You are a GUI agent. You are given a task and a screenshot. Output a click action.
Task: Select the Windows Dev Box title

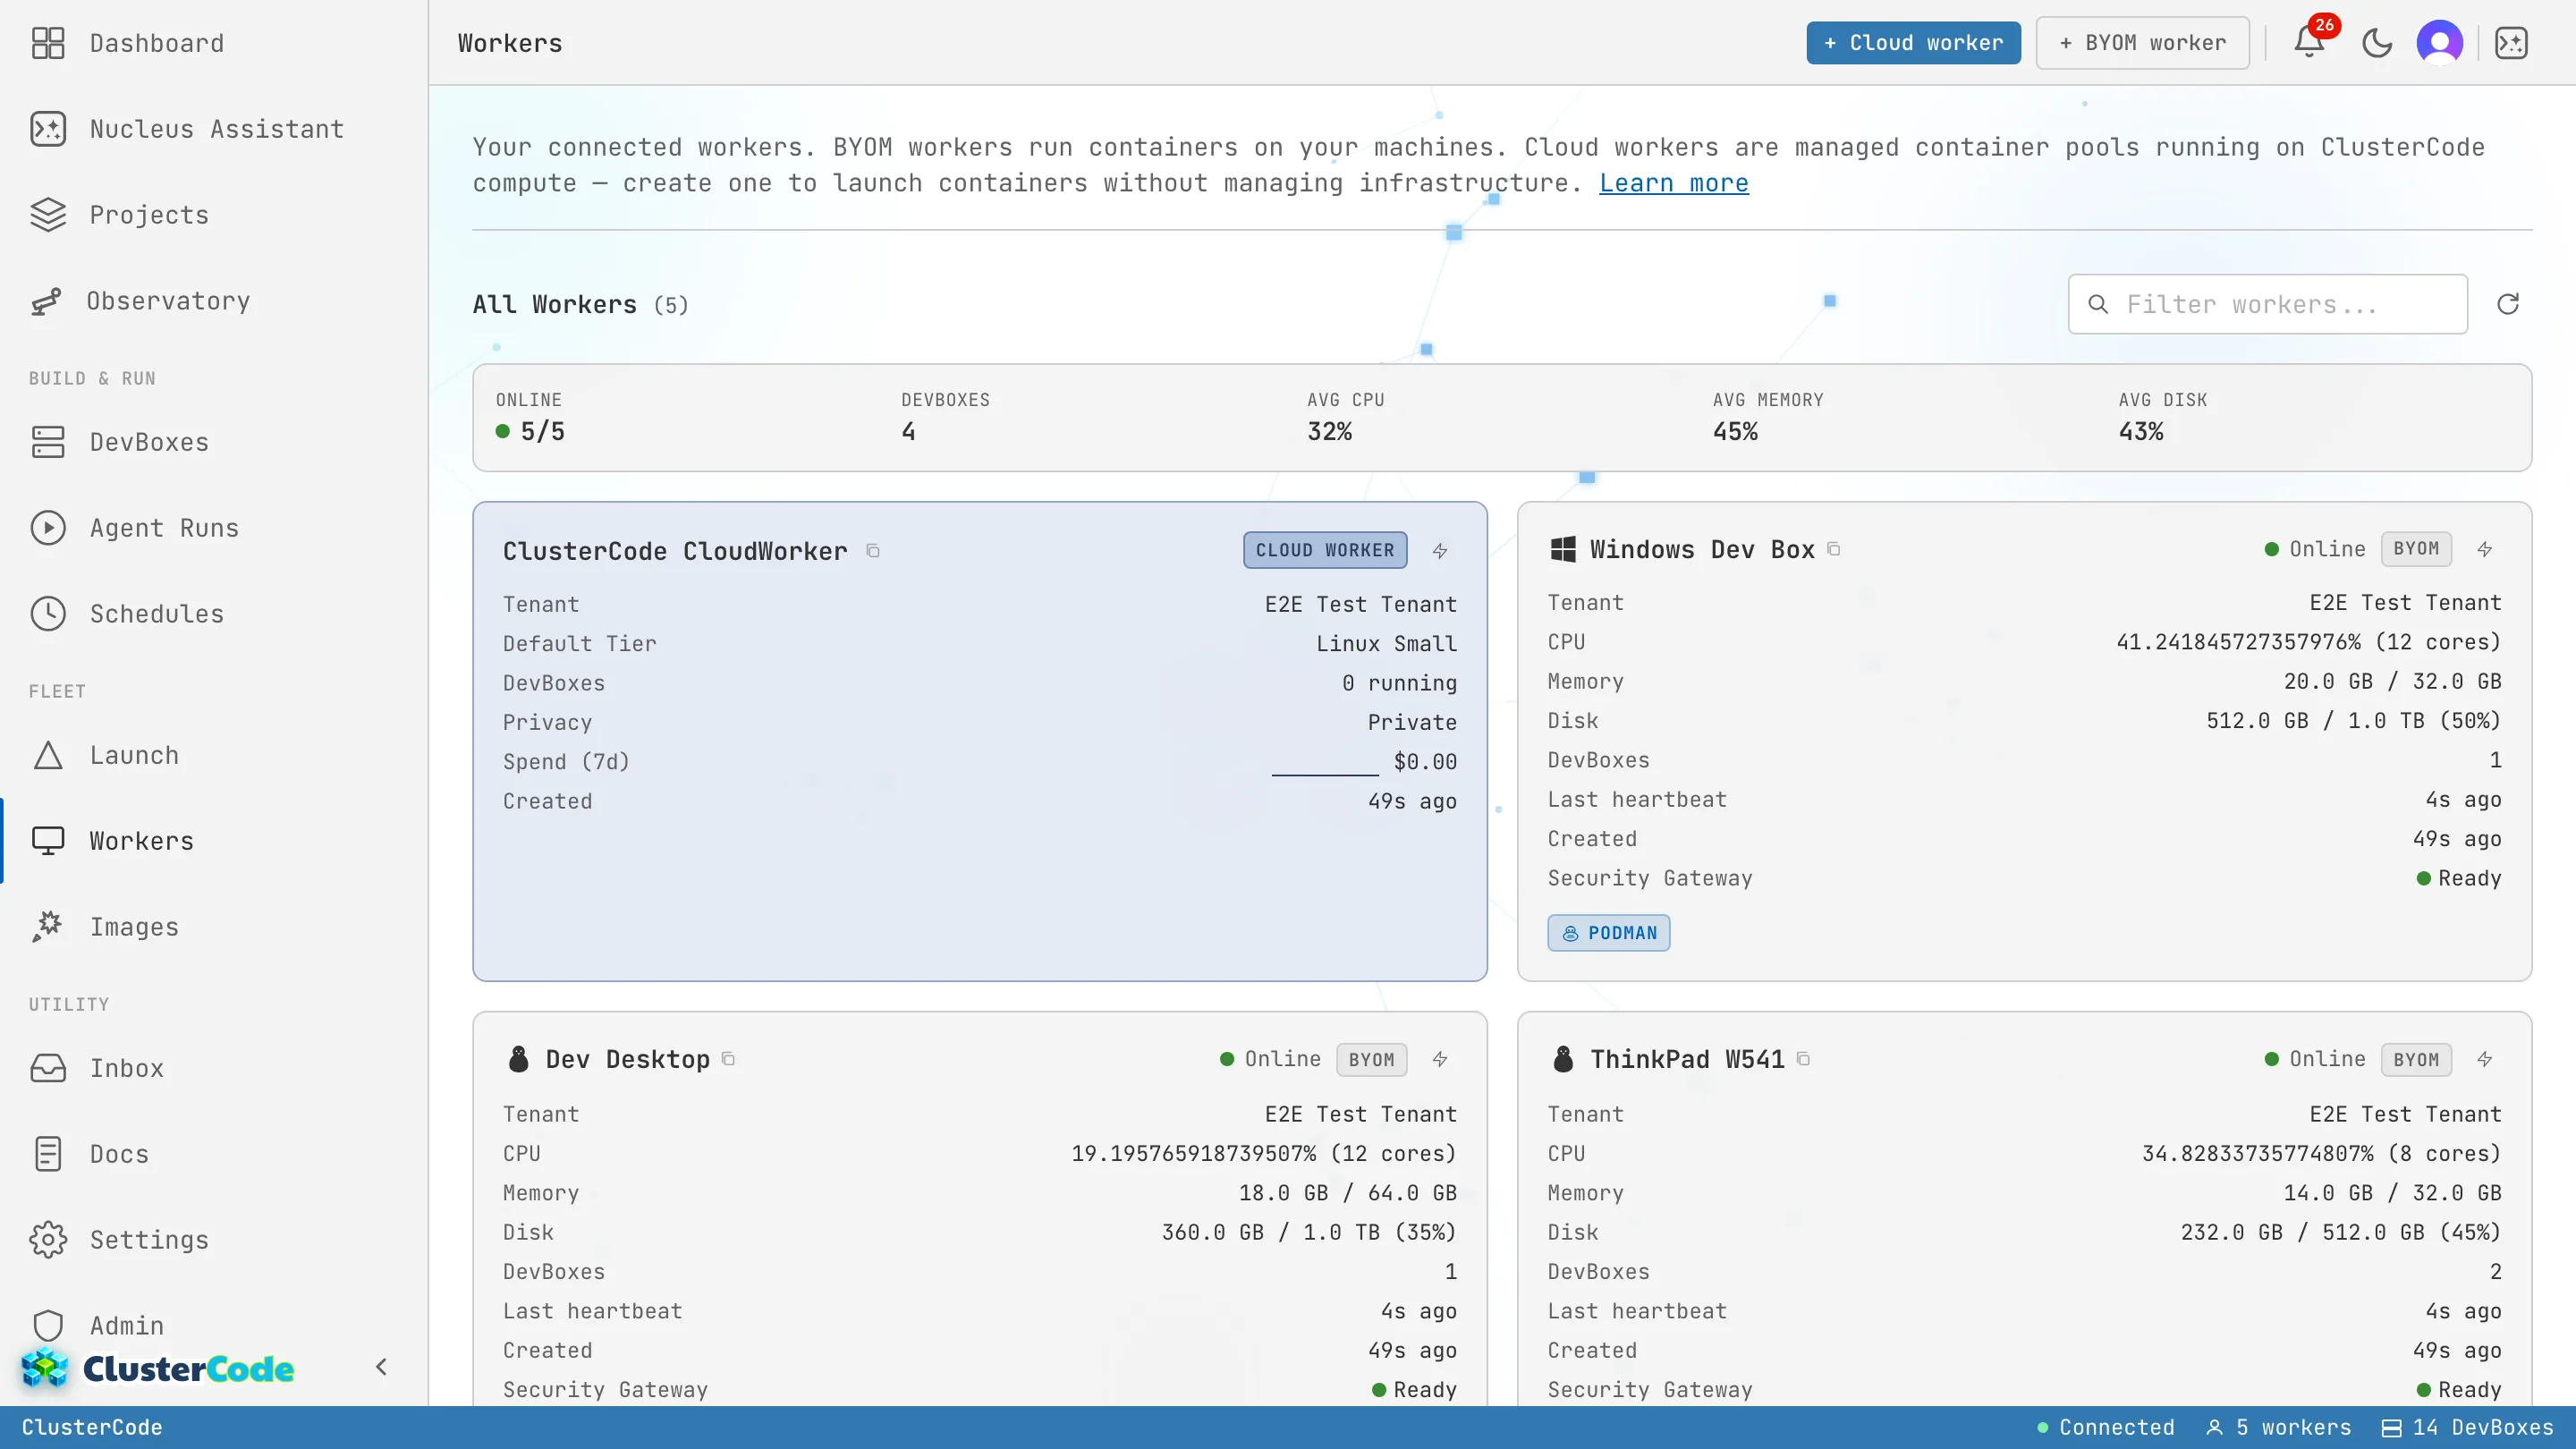[1702, 549]
